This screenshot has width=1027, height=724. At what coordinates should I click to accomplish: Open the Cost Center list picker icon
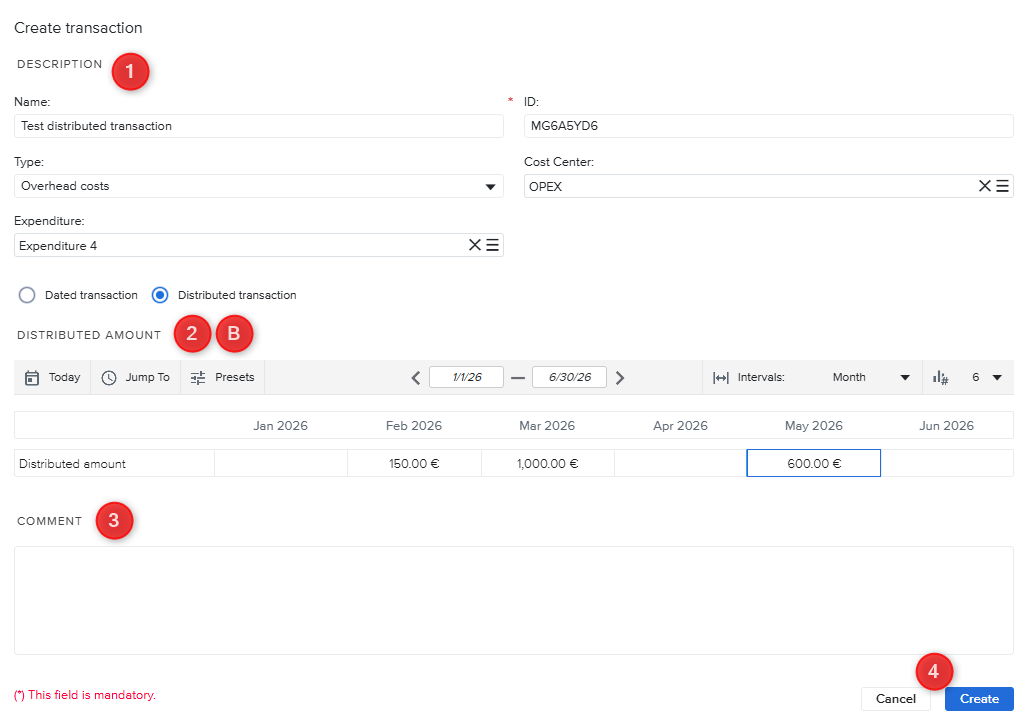[1002, 186]
